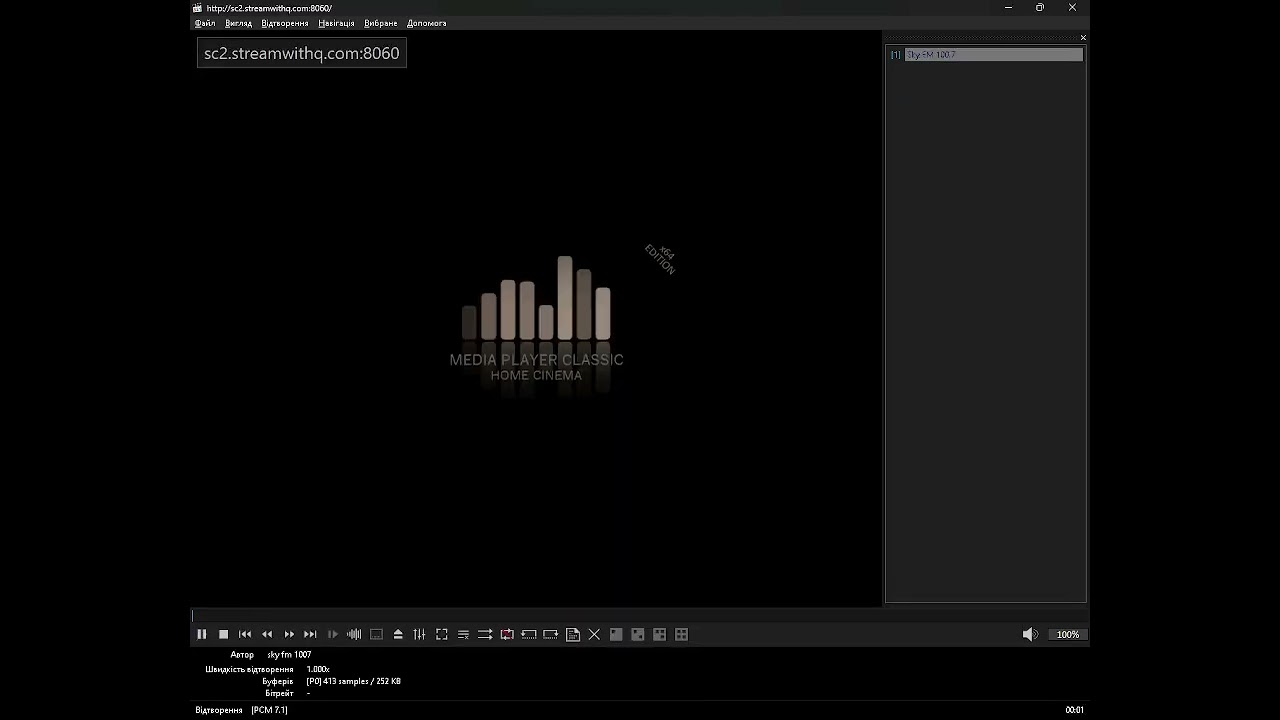Click the fast-forward double-arrow button
The height and width of the screenshot is (720, 1280).
coord(289,634)
